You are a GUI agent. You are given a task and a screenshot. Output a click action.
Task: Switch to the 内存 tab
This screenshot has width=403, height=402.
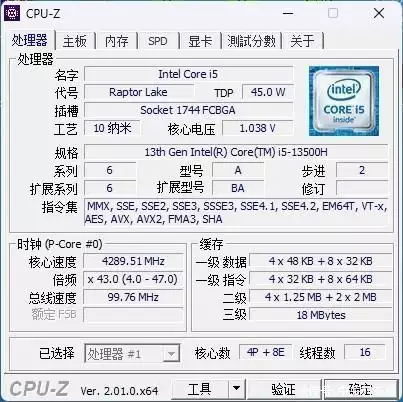[x=116, y=41]
